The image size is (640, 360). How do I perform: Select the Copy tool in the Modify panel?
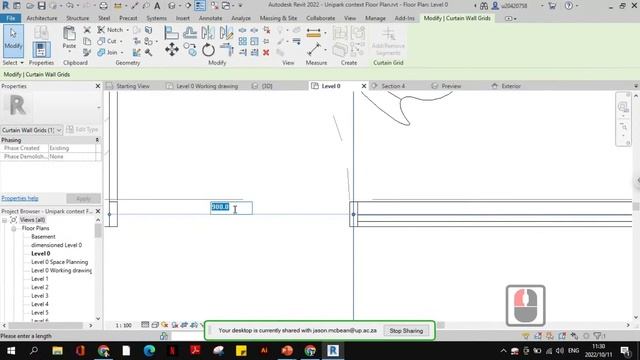[190, 50]
